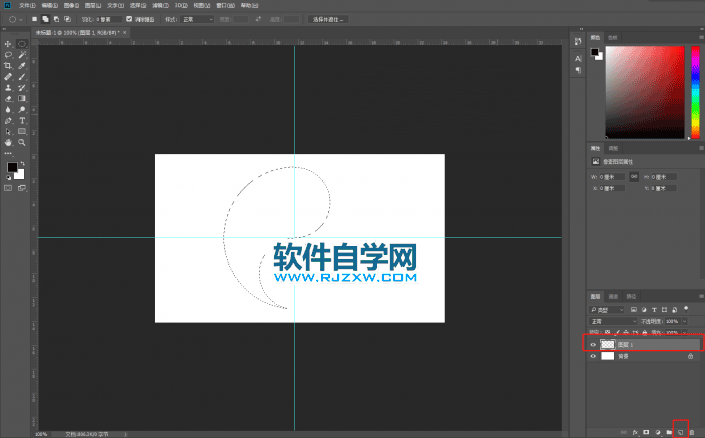Select the Magic Wand tool

(x=22, y=55)
